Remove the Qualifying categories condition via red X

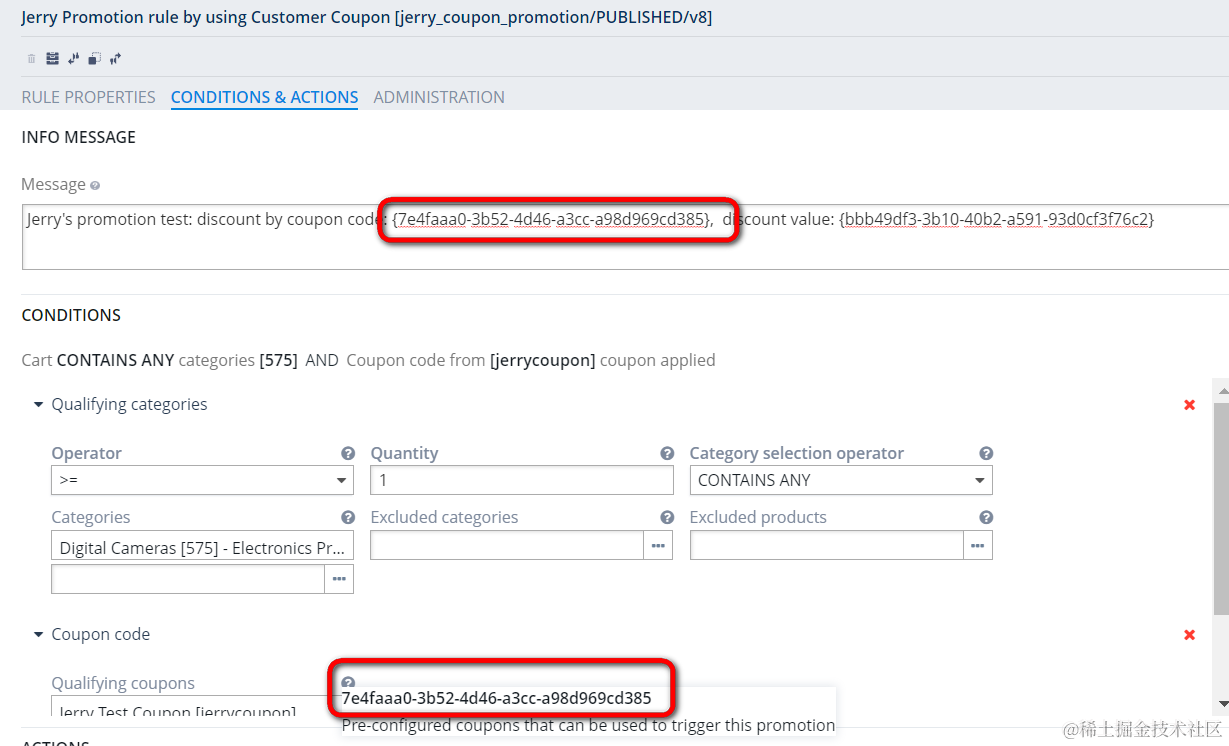[1189, 405]
